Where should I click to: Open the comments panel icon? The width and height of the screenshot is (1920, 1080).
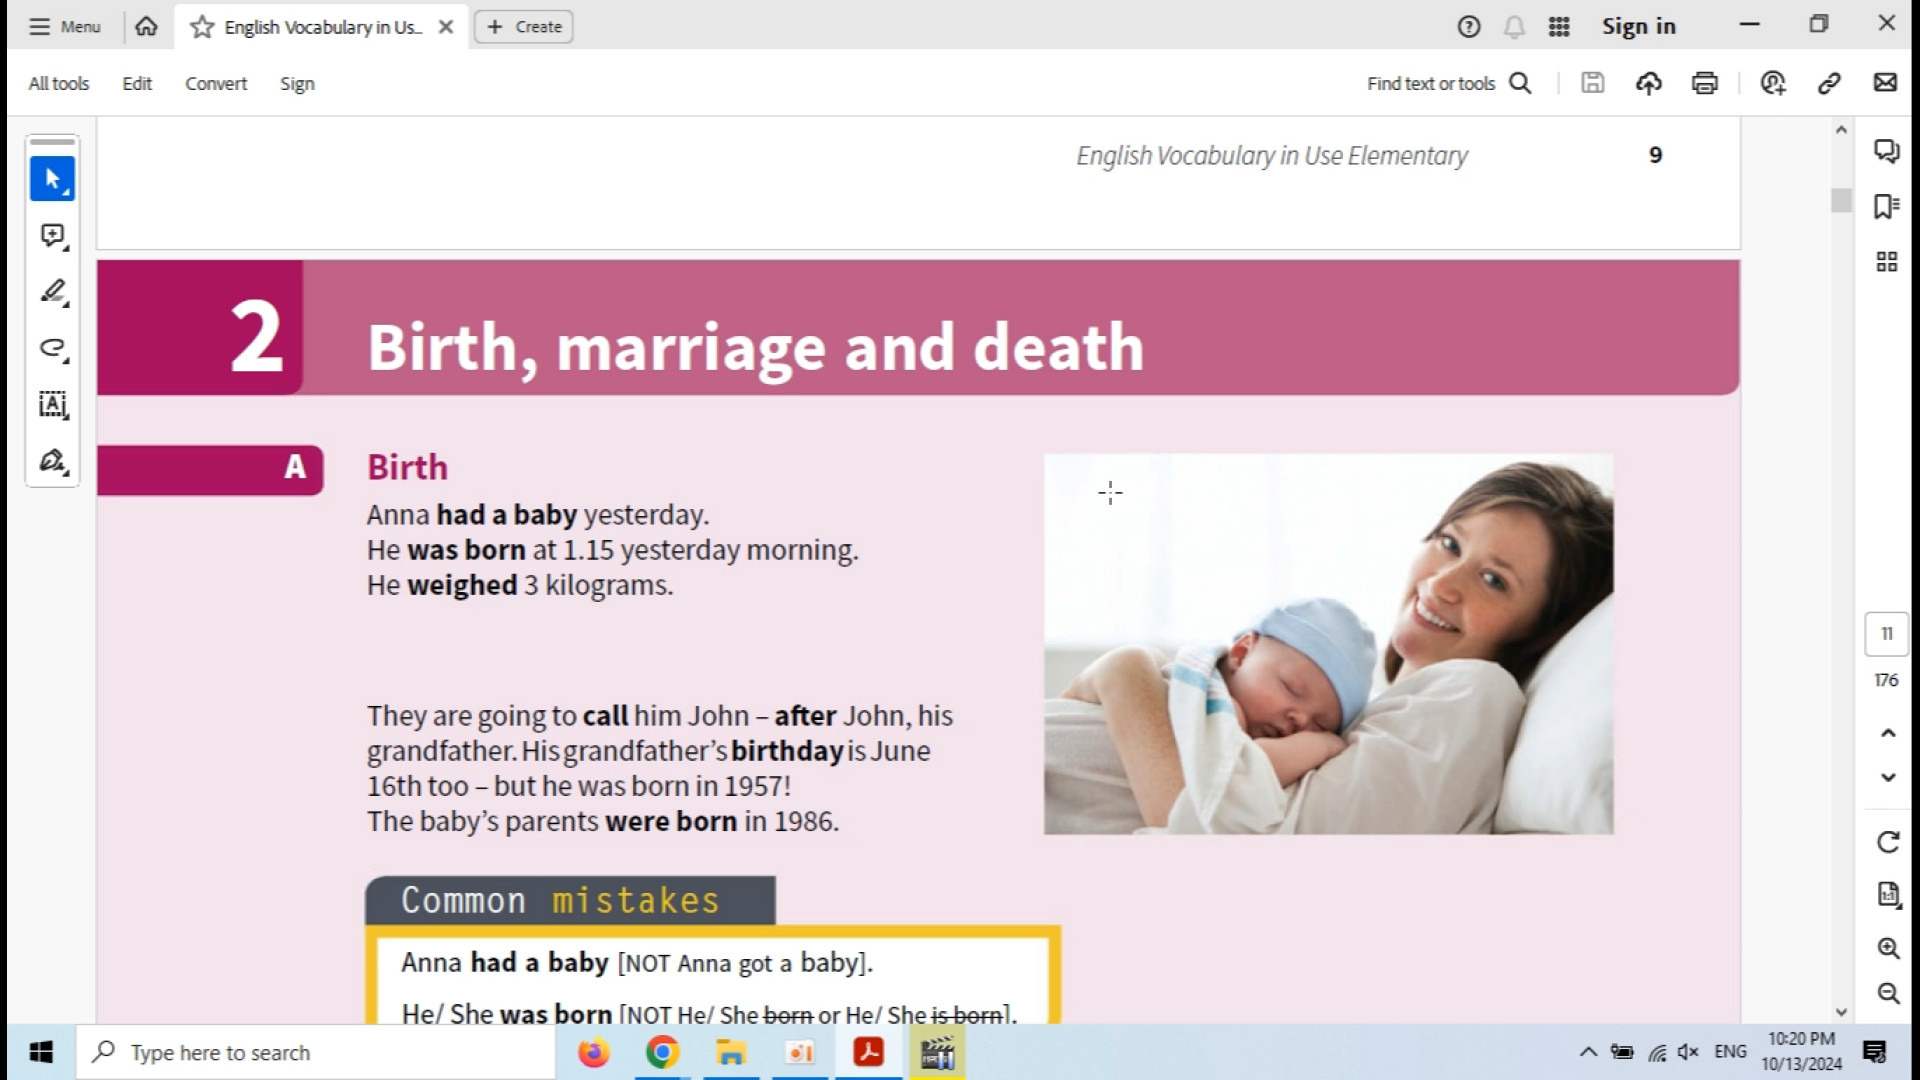point(1886,151)
